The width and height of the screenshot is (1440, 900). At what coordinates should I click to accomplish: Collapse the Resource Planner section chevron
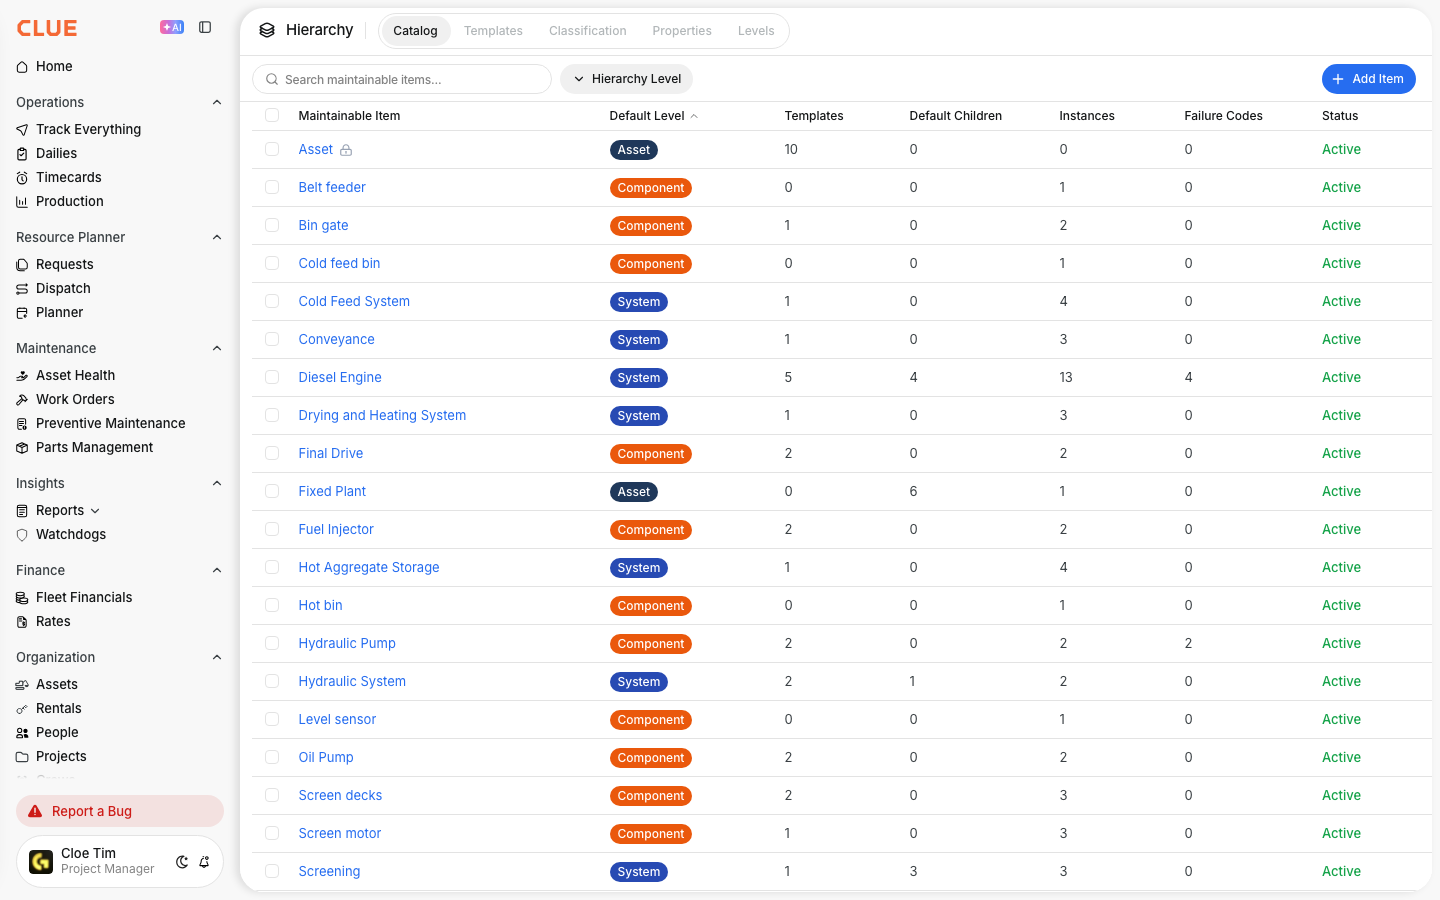pos(217,237)
